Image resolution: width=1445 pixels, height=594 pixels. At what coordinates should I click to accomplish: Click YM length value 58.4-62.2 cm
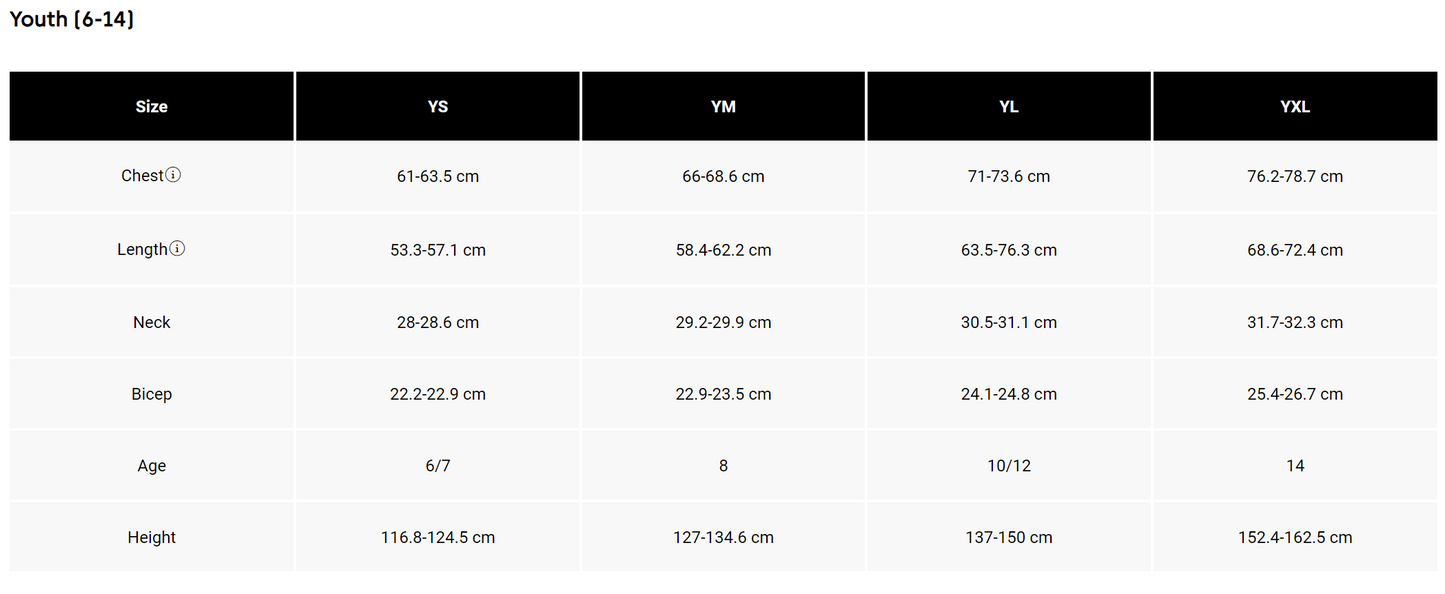click(723, 250)
